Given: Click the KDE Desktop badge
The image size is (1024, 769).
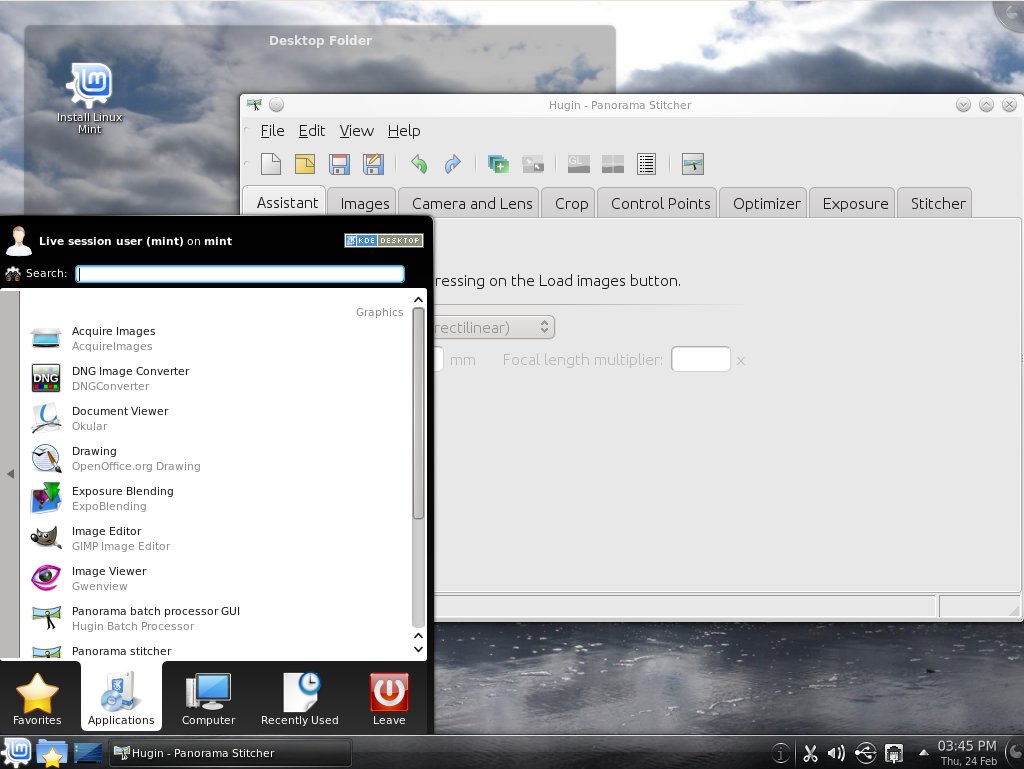Looking at the screenshot, I should (384, 240).
